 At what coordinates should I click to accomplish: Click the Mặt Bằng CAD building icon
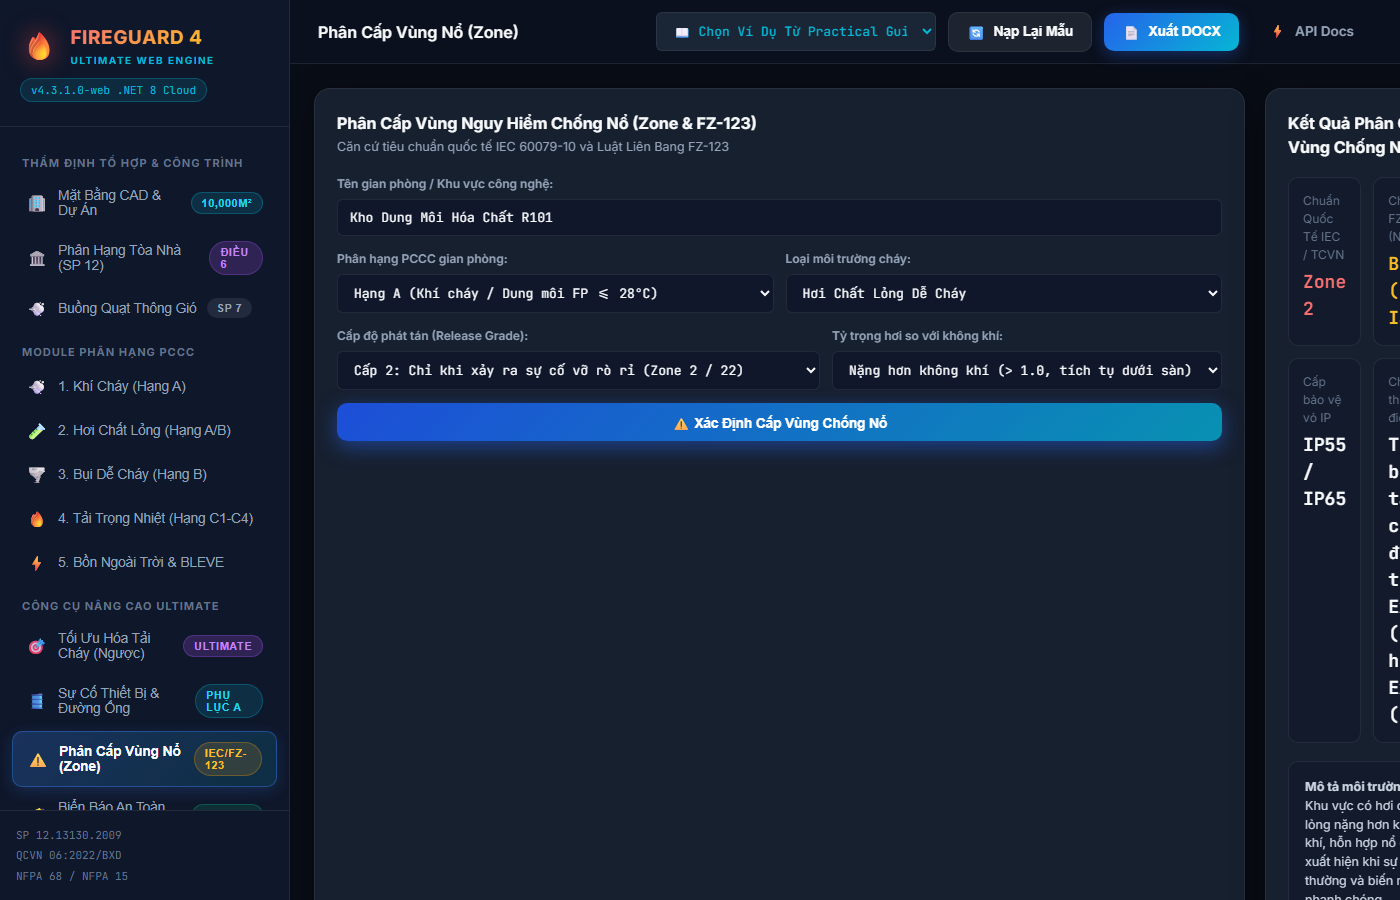click(x=37, y=203)
